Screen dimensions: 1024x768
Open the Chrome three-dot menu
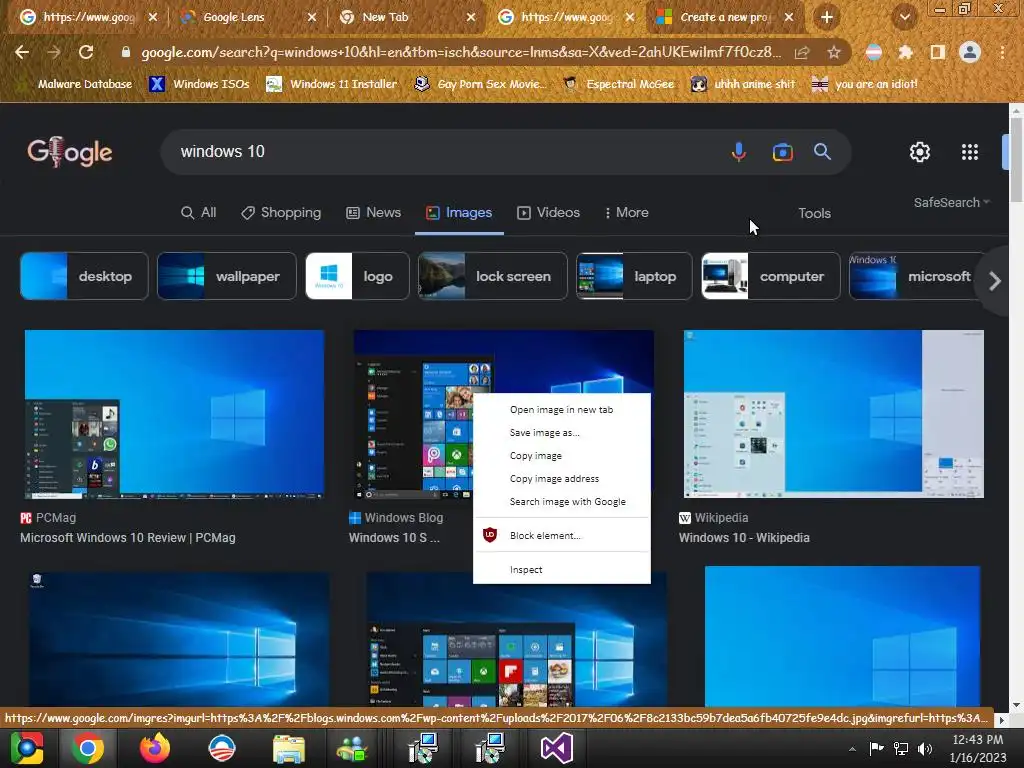[x=1002, y=52]
